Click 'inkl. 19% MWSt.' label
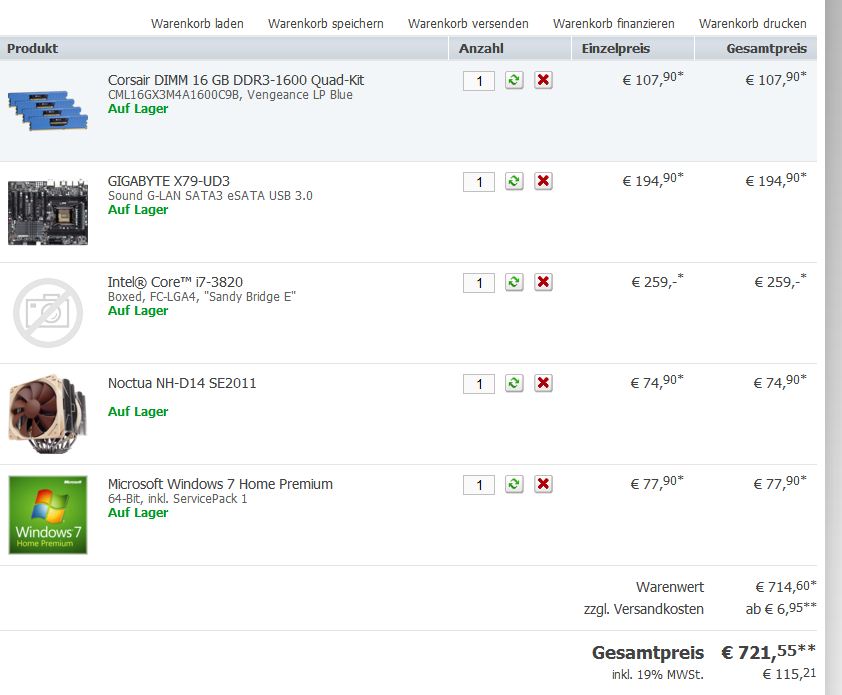Screen dimensions: 842x695 coord(657,675)
